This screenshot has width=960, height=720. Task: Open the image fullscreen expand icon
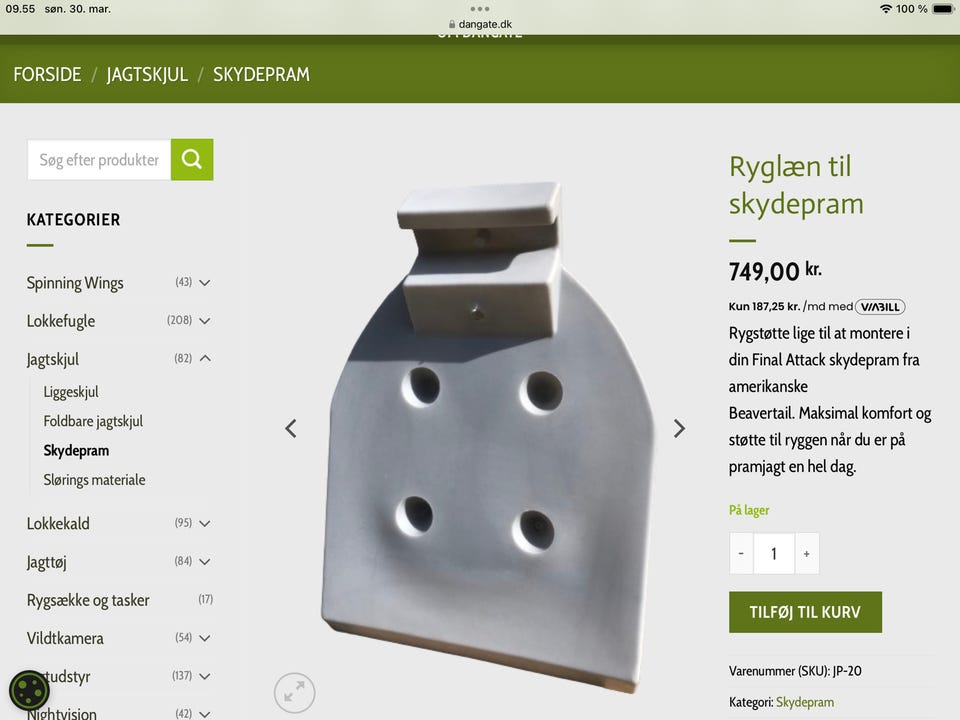(x=294, y=692)
